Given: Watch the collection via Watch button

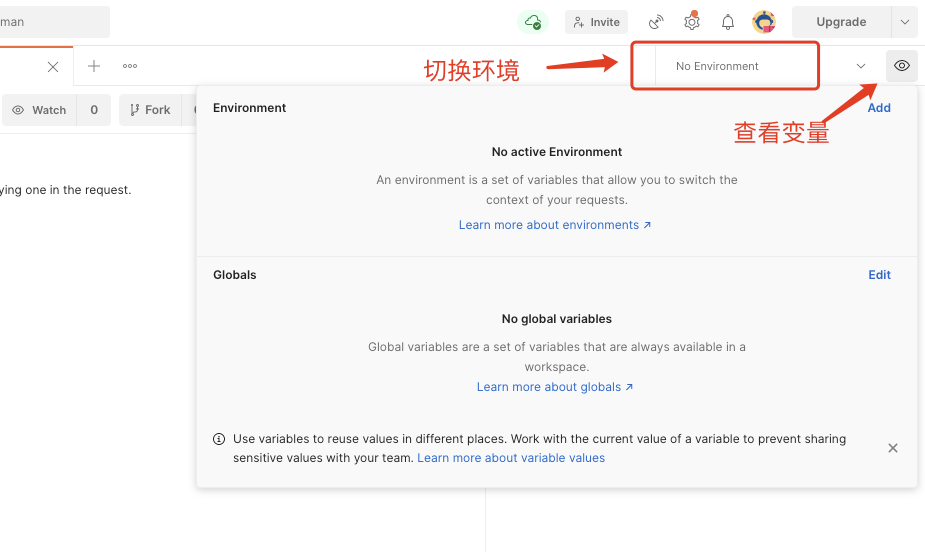Looking at the screenshot, I should pos(40,110).
